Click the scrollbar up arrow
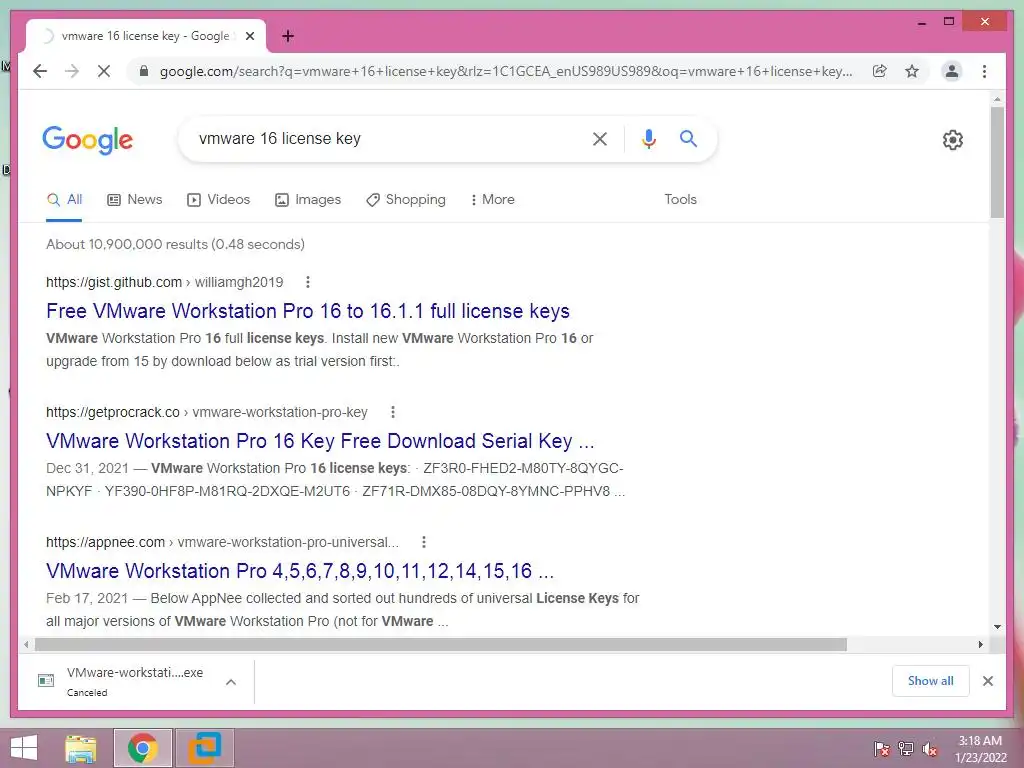The image size is (1024, 768). 997,99
